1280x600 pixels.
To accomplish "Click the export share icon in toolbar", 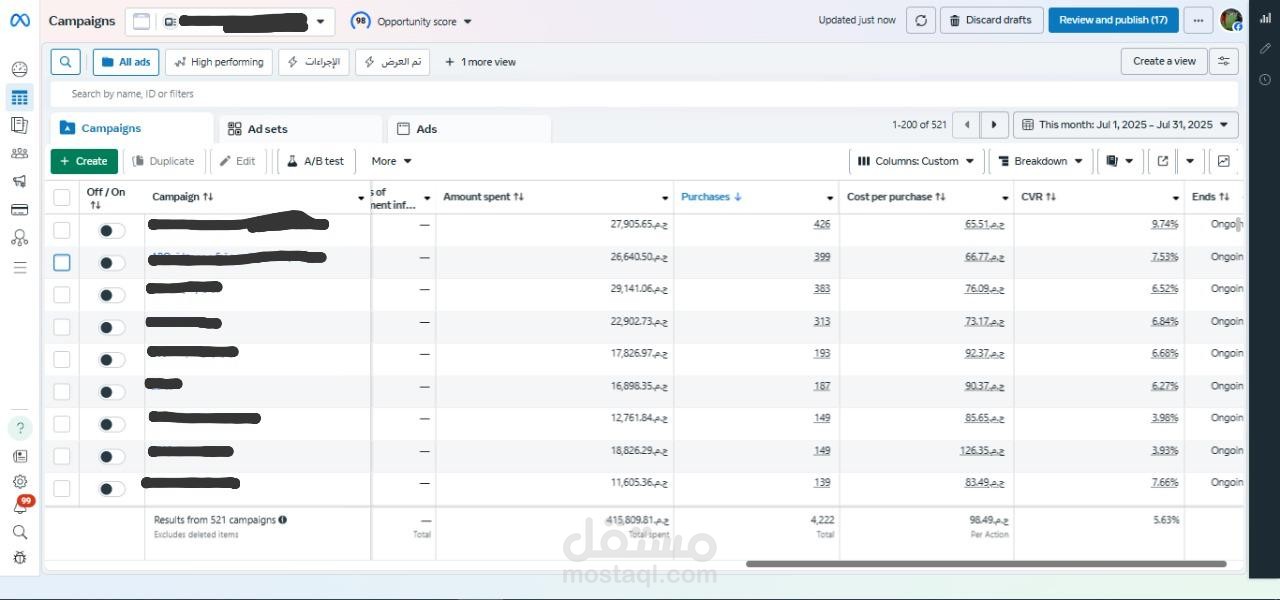I will [1162, 161].
